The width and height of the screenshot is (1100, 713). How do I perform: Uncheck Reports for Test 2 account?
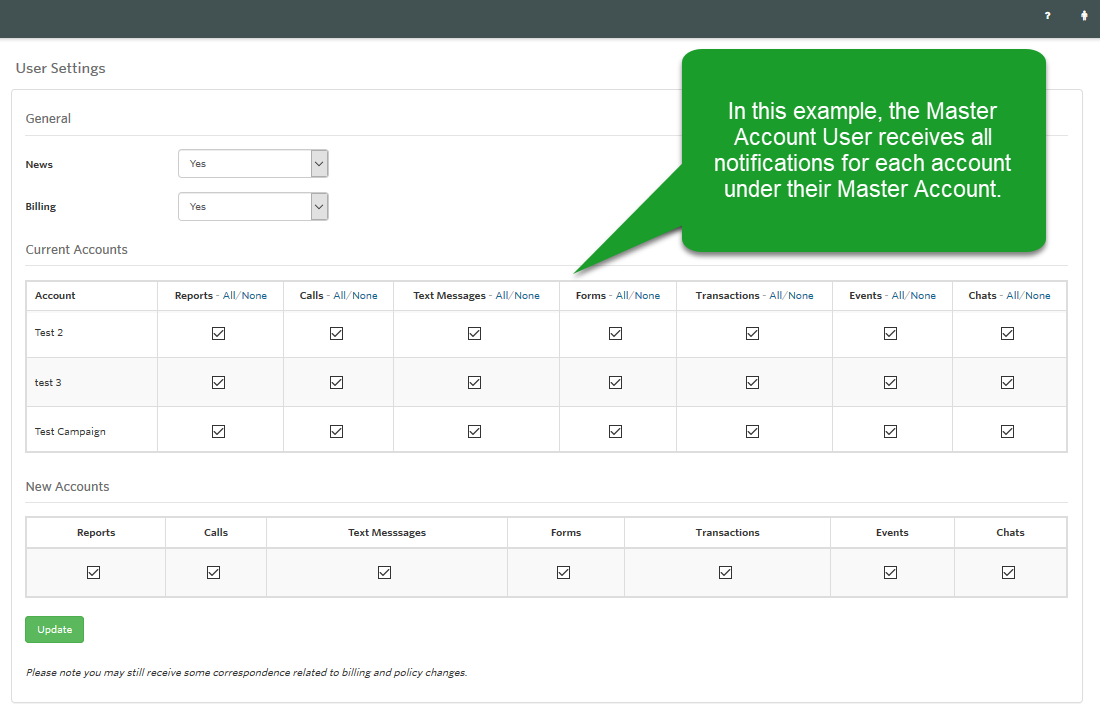pyautogui.click(x=218, y=334)
